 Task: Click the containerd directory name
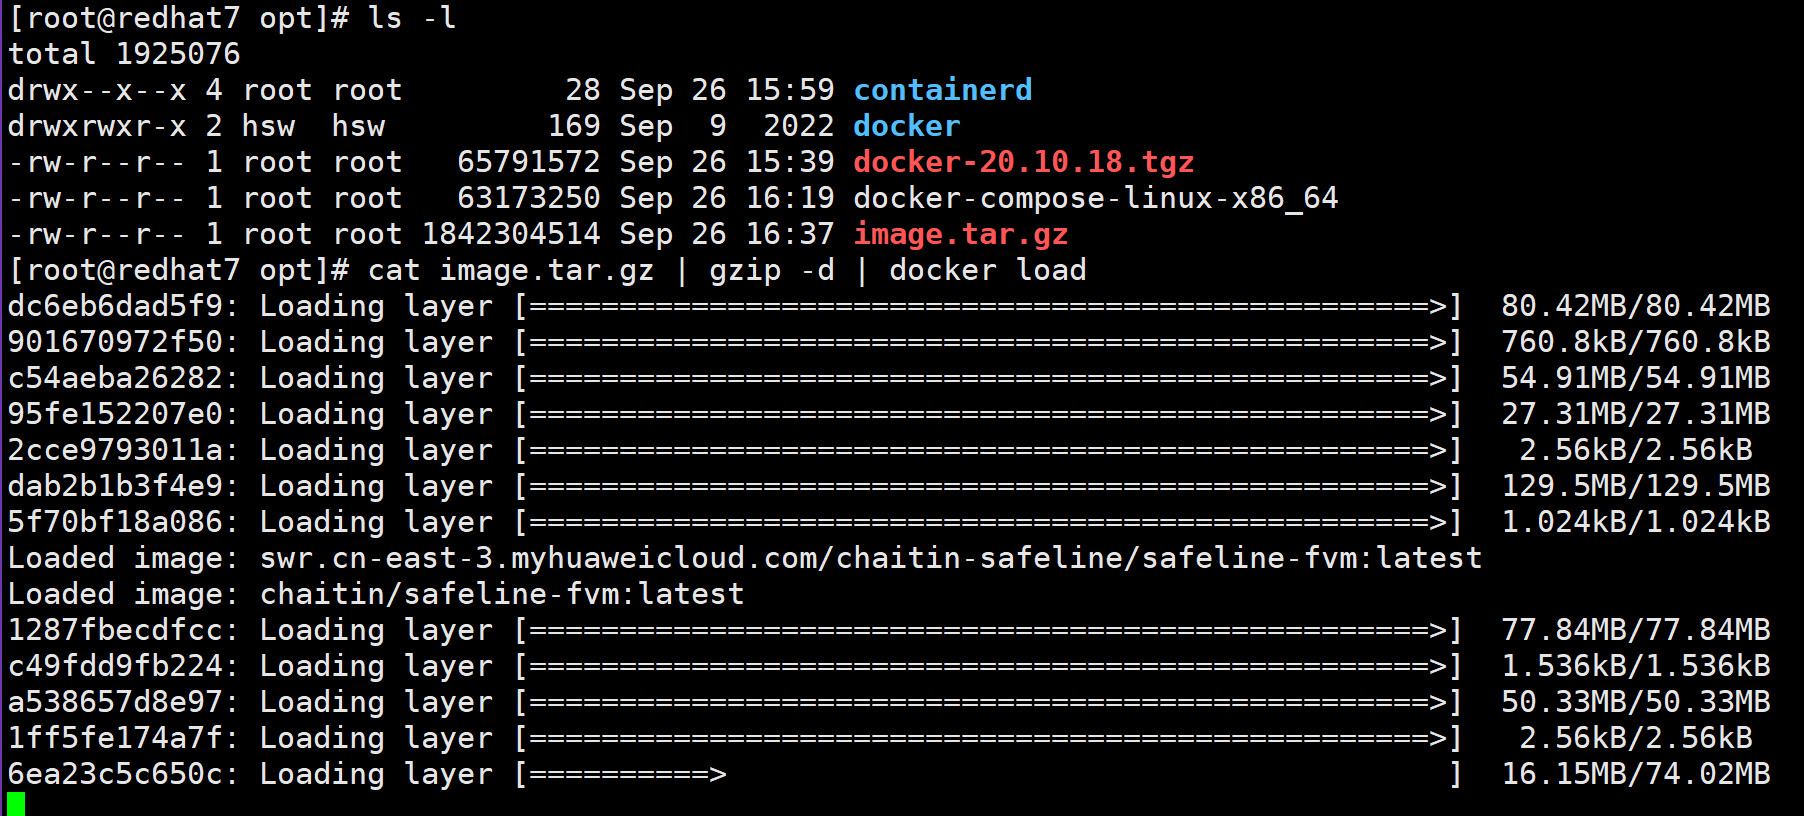pyautogui.click(x=942, y=90)
